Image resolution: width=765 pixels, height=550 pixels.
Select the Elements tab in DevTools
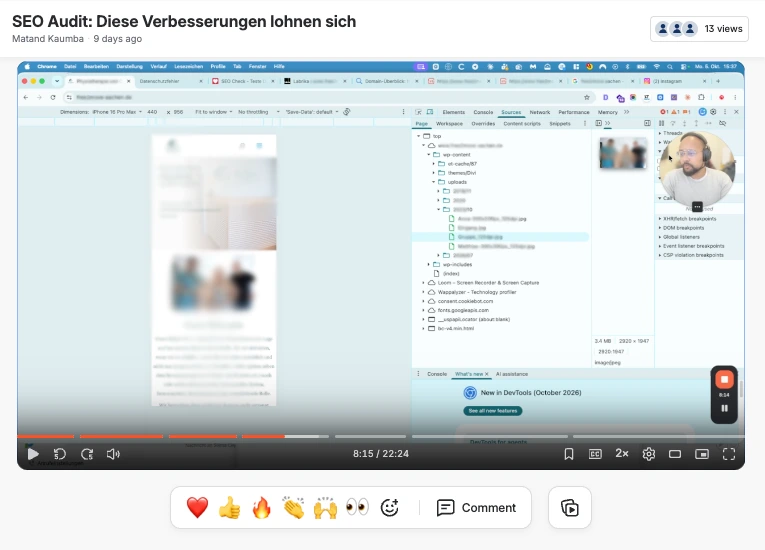[453, 112]
